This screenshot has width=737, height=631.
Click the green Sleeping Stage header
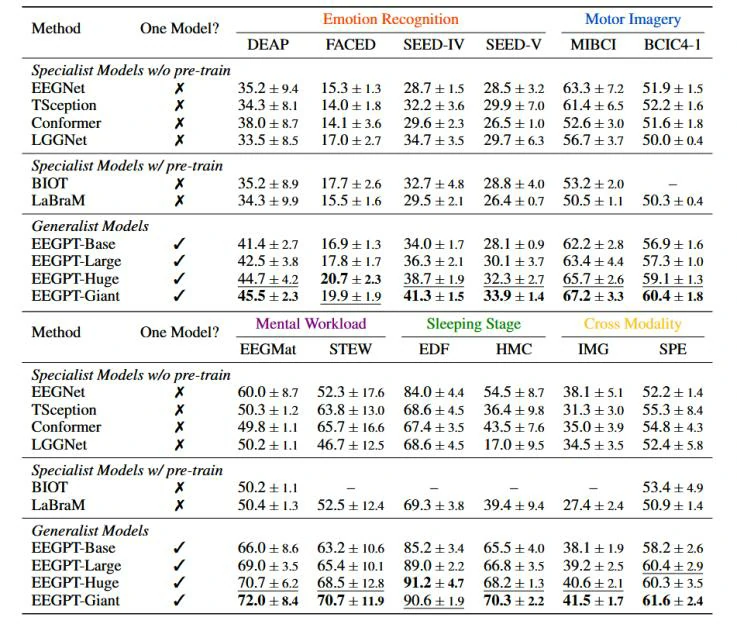(x=474, y=323)
